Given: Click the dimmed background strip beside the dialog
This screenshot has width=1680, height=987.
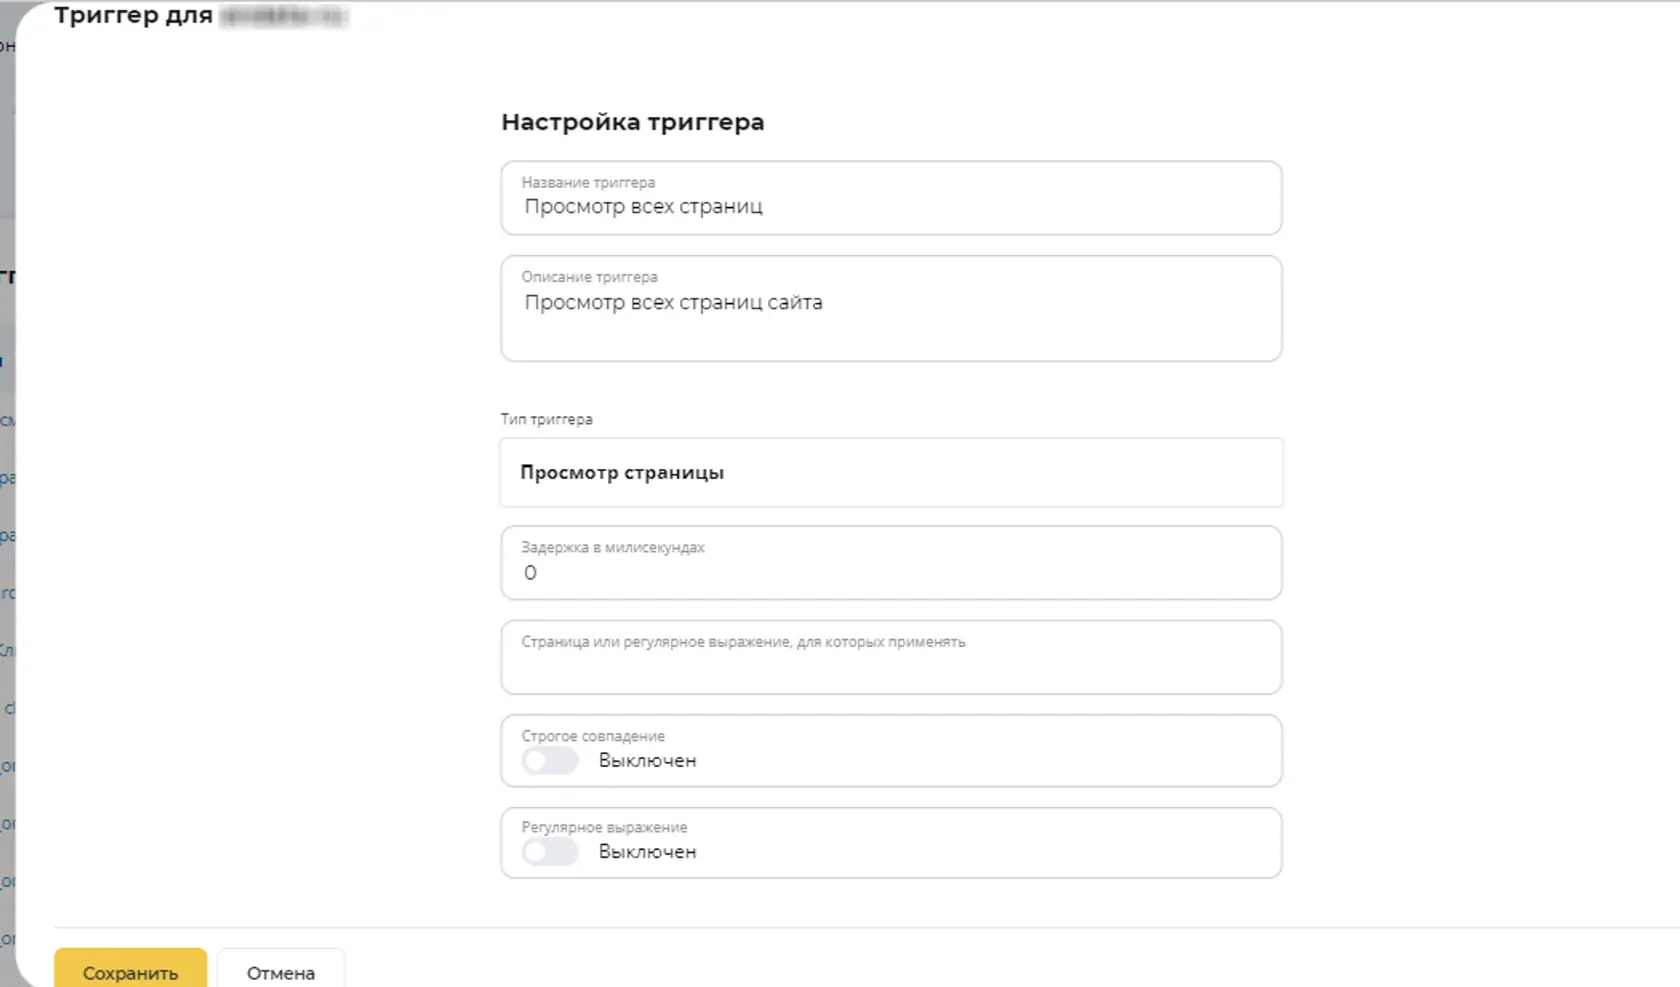Looking at the screenshot, I should click(x=7, y=500).
